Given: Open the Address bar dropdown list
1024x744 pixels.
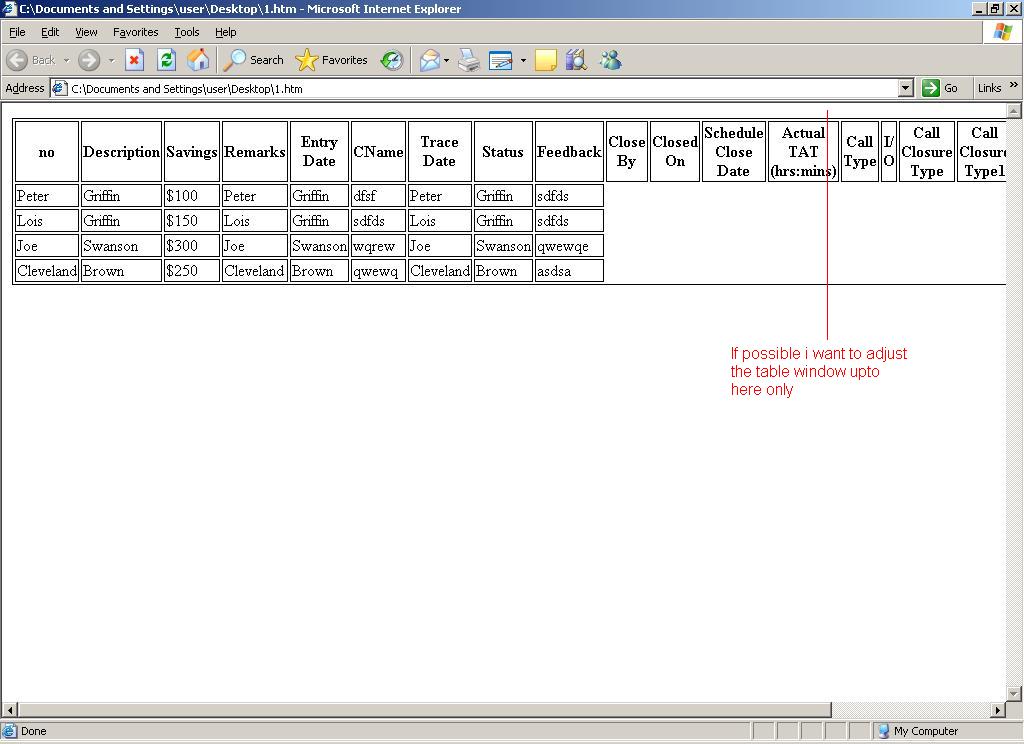Looking at the screenshot, I should 906,88.
